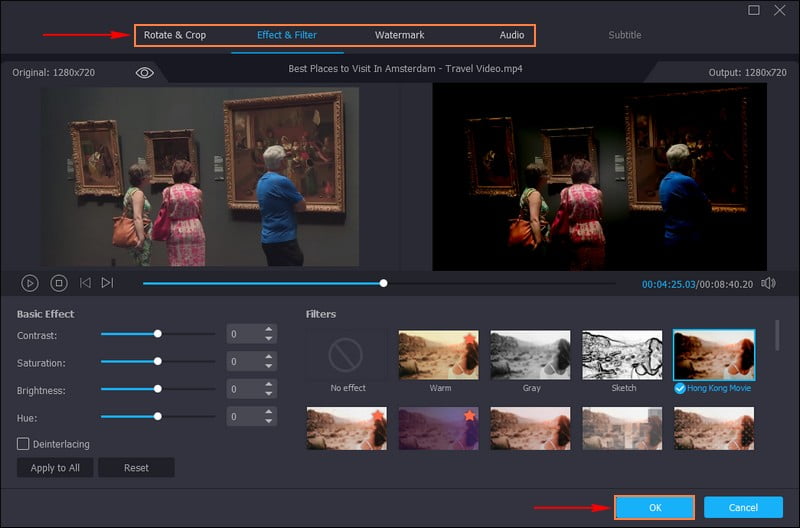Screen dimensions: 800x528
Task: Enable the Deinterlacing checkbox
Action: 23,443
